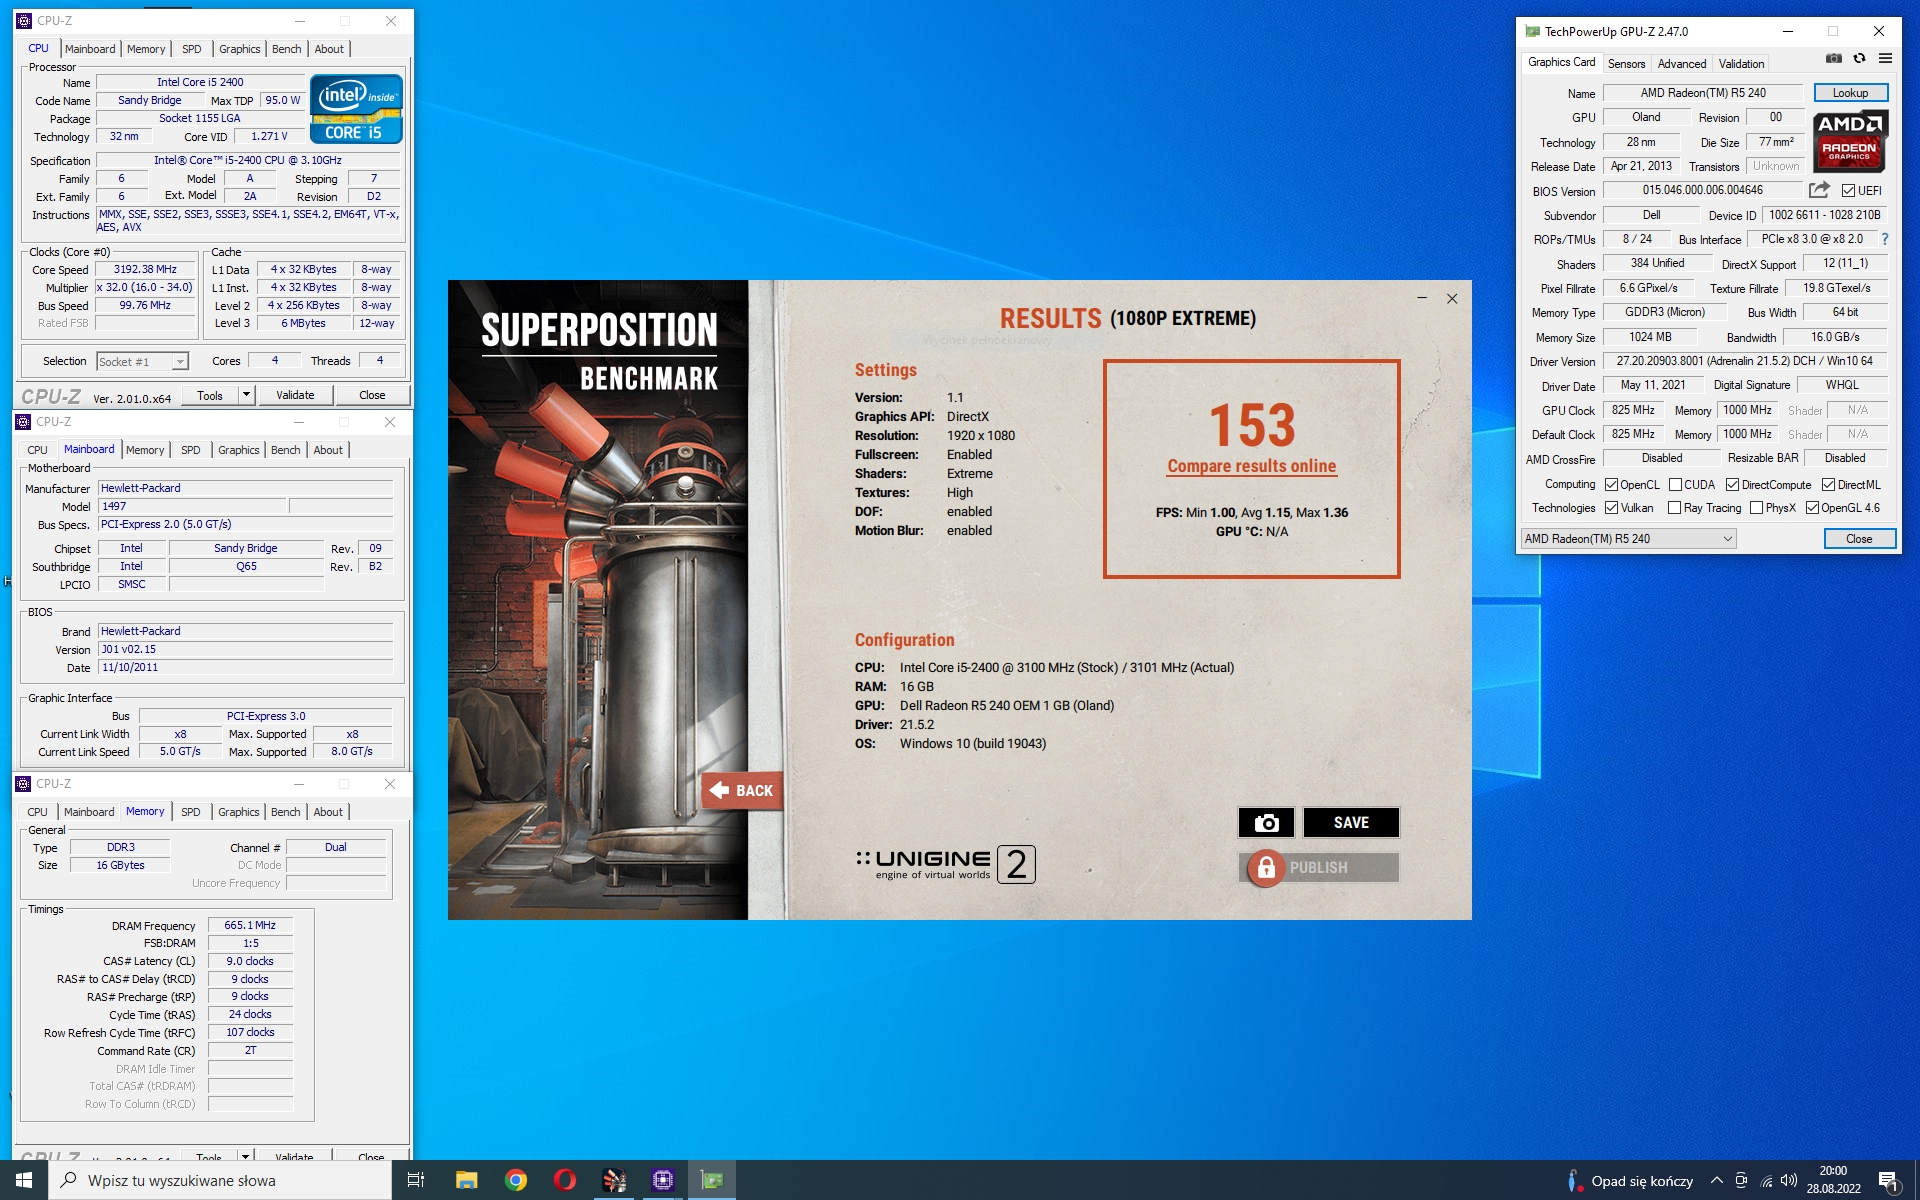
Task: Open the SPD tab in top CPU-Z window
Action: tap(192, 49)
